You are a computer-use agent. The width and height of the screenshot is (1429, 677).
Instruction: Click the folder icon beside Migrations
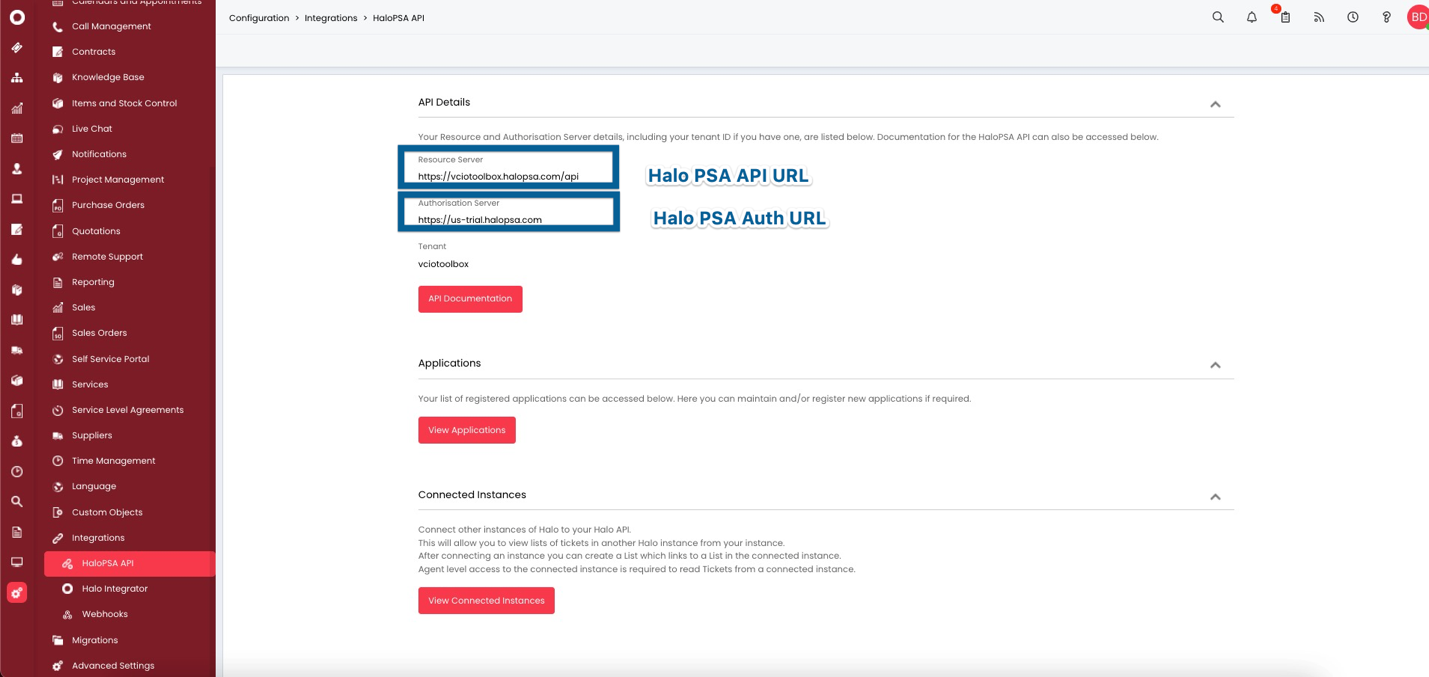[x=57, y=640]
